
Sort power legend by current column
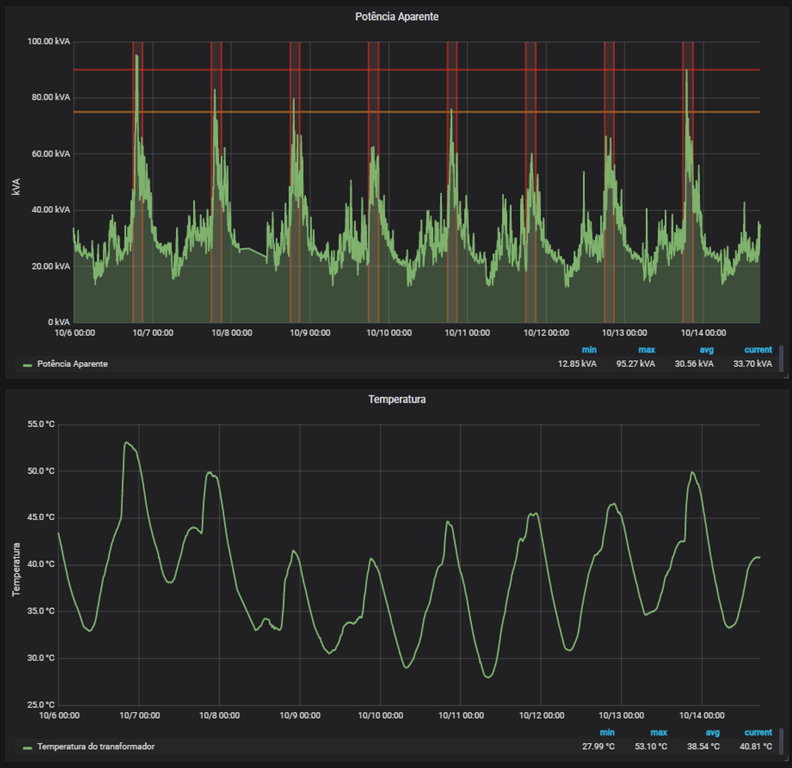point(757,350)
